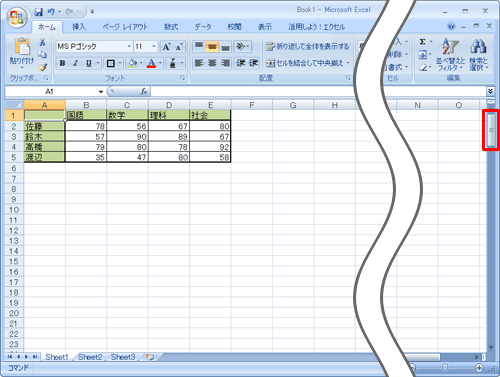The width and height of the screenshot is (500, 377).
Task: Click セルを結合して中央揃え merge button
Action: coord(307,63)
